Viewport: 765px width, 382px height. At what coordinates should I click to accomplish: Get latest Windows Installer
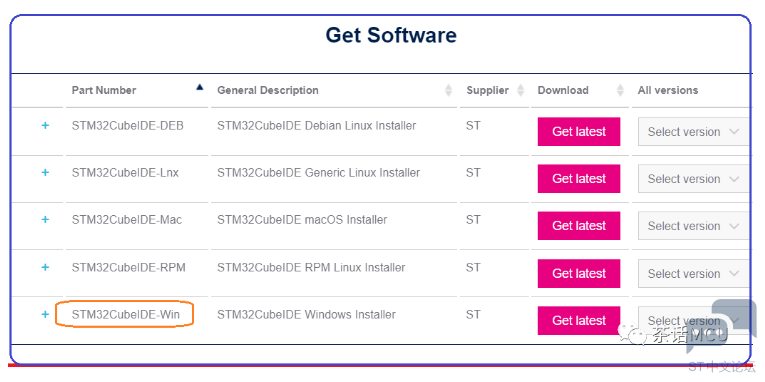pos(579,320)
